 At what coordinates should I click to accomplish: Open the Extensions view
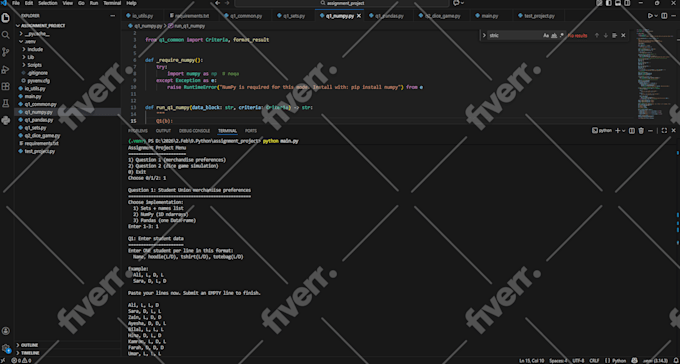(6, 86)
